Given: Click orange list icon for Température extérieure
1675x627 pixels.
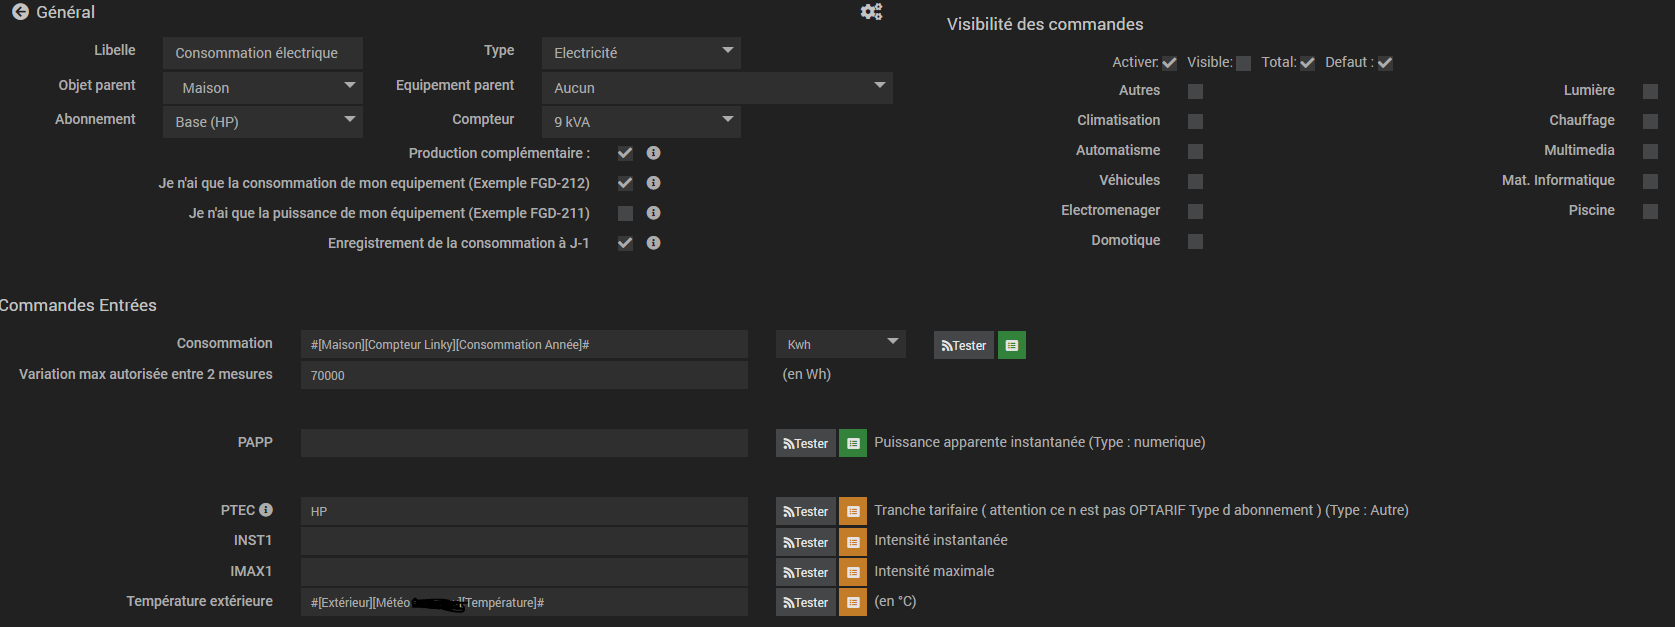Looking at the screenshot, I should [x=853, y=602].
